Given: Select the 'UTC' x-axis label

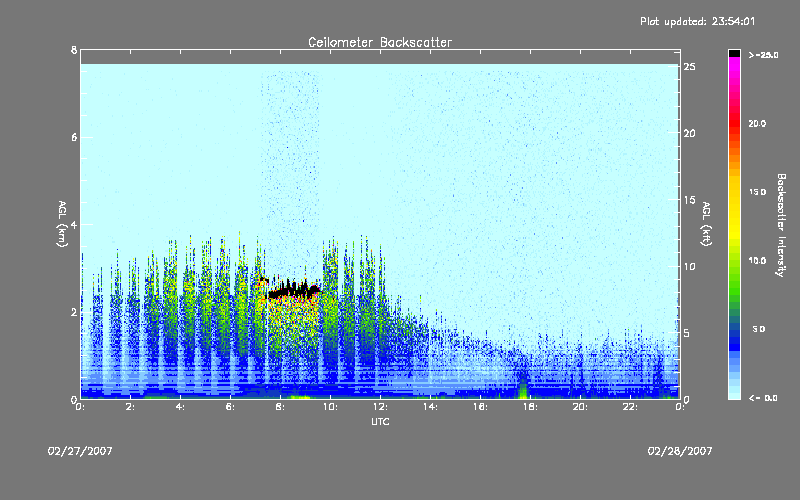Looking at the screenshot, I should pos(380,421).
